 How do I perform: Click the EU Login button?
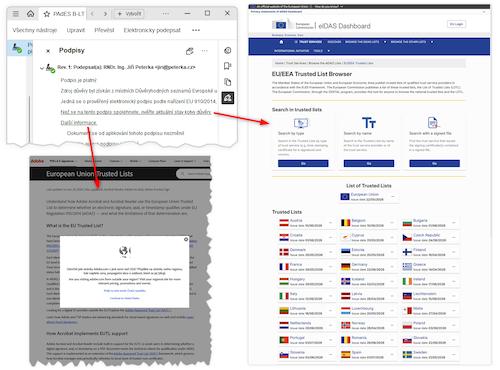tap(456, 24)
